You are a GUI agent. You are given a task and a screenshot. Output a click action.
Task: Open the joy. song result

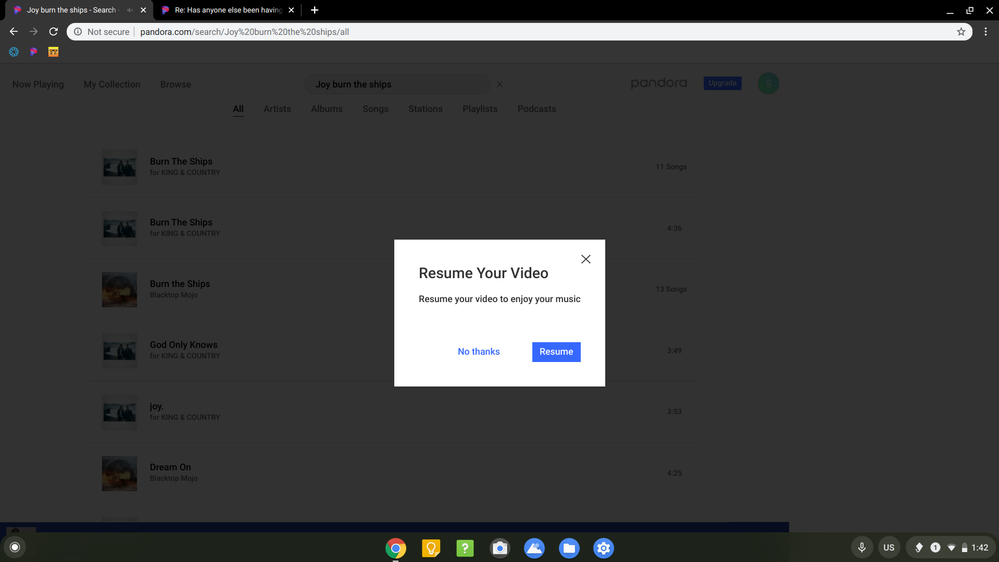(395, 412)
